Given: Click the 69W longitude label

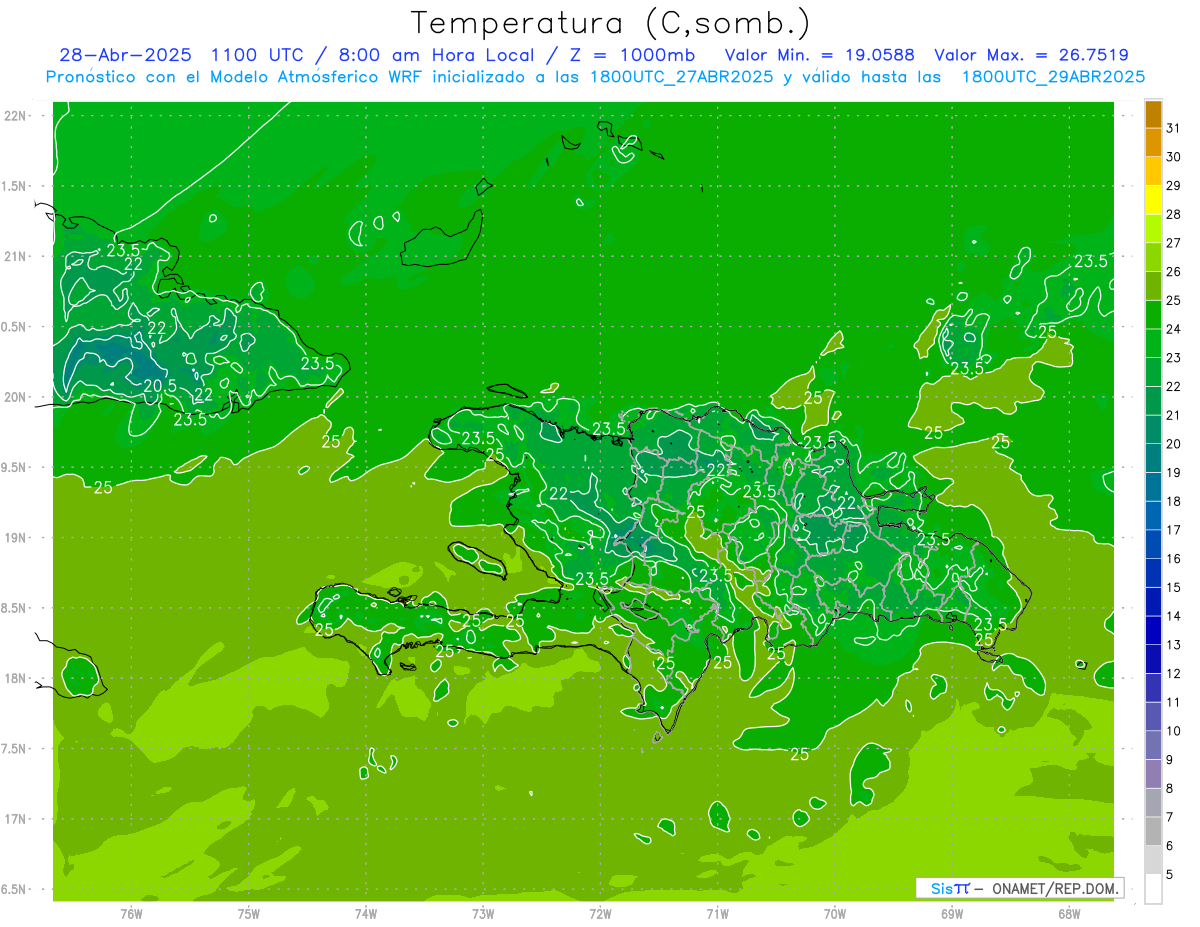Looking at the screenshot, I should click(952, 914).
